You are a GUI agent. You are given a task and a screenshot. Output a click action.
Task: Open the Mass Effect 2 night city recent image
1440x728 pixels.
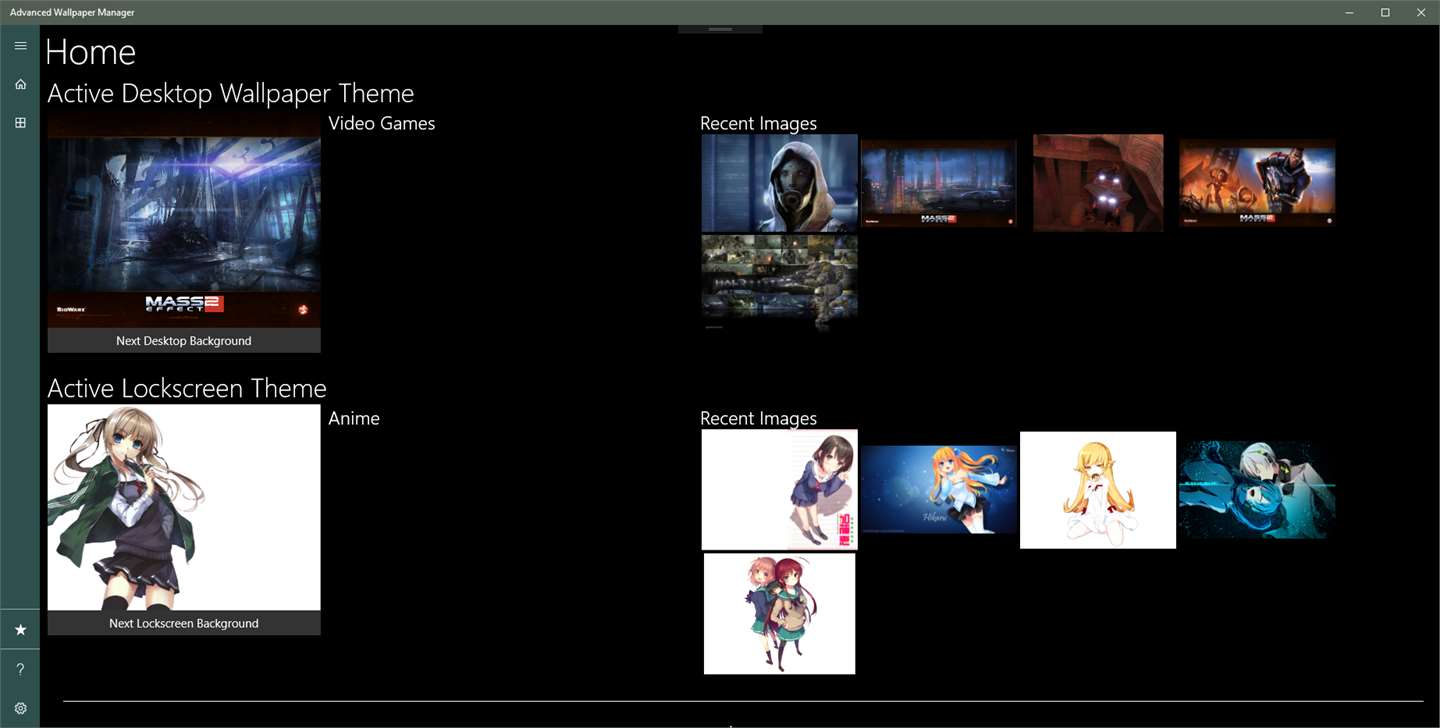pos(939,183)
